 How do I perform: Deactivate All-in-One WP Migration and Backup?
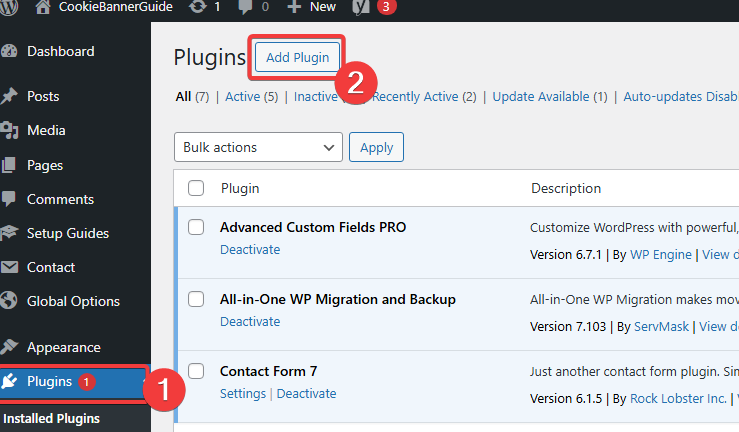click(x=250, y=321)
